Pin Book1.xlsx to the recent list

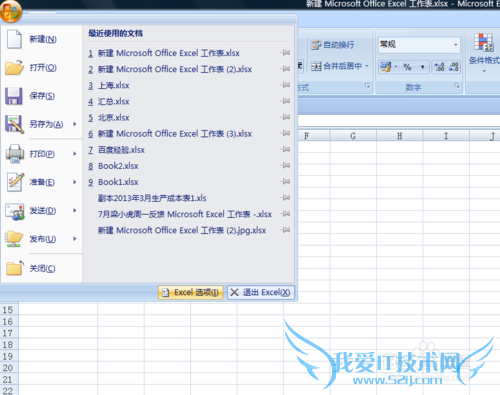[x=285, y=182]
